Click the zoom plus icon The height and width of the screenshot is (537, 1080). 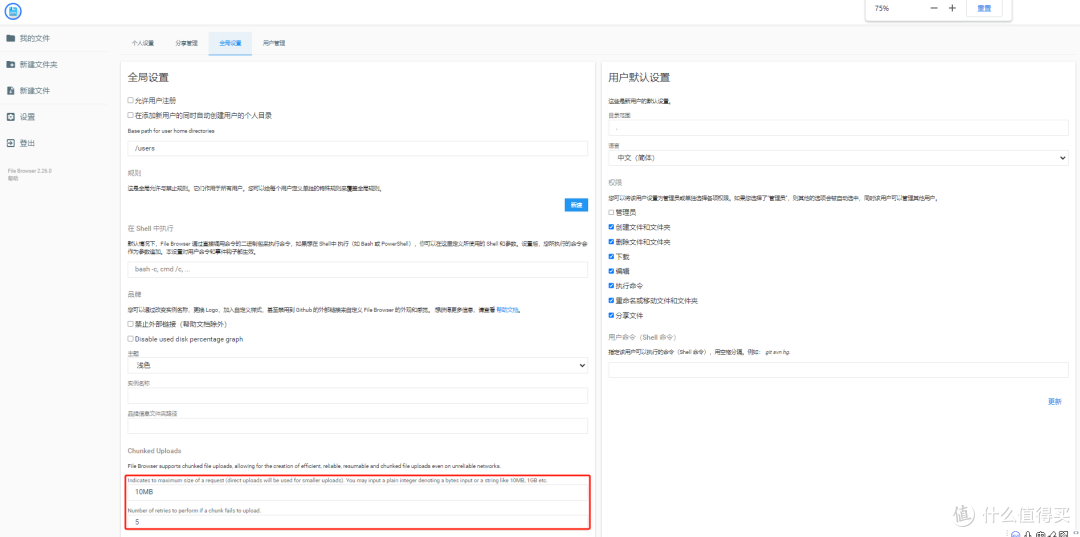coord(953,8)
